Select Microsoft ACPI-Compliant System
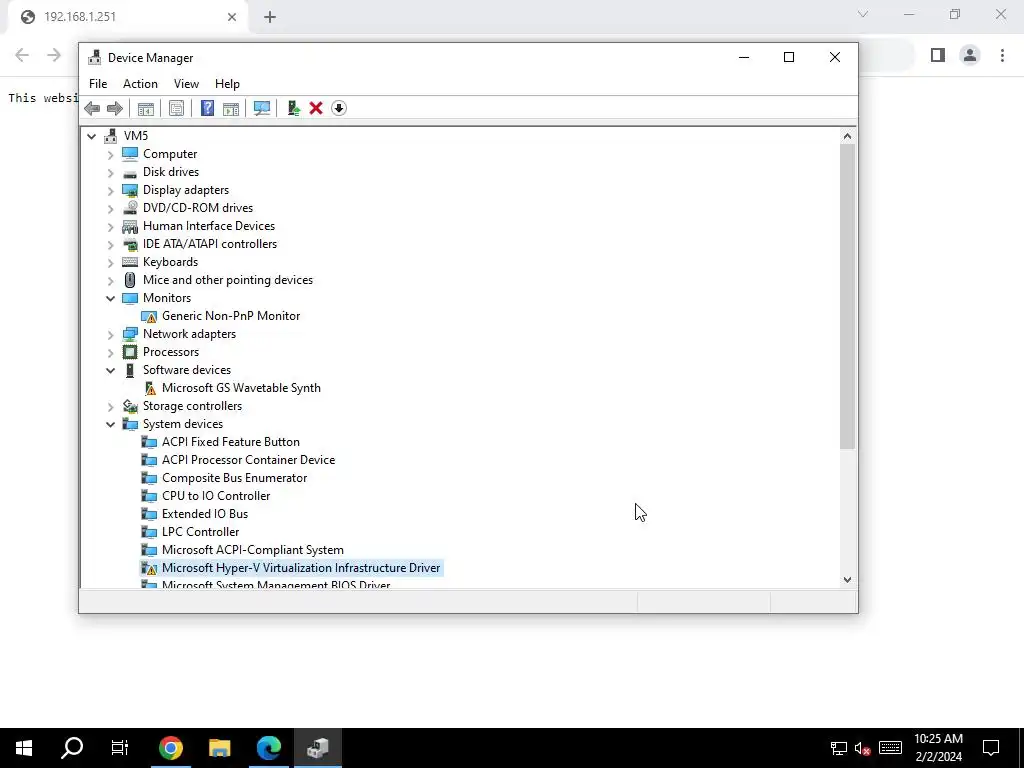 [253, 550]
